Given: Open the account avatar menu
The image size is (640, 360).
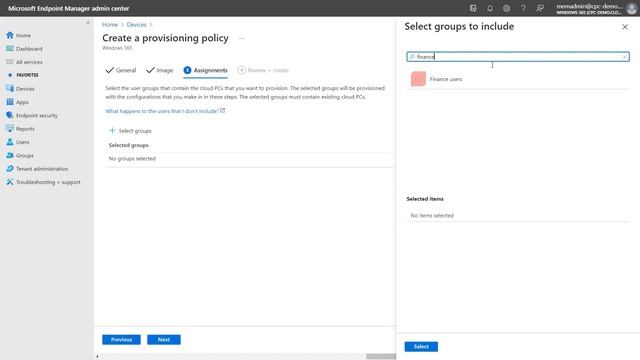Looking at the screenshot, I should coord(631,9).
